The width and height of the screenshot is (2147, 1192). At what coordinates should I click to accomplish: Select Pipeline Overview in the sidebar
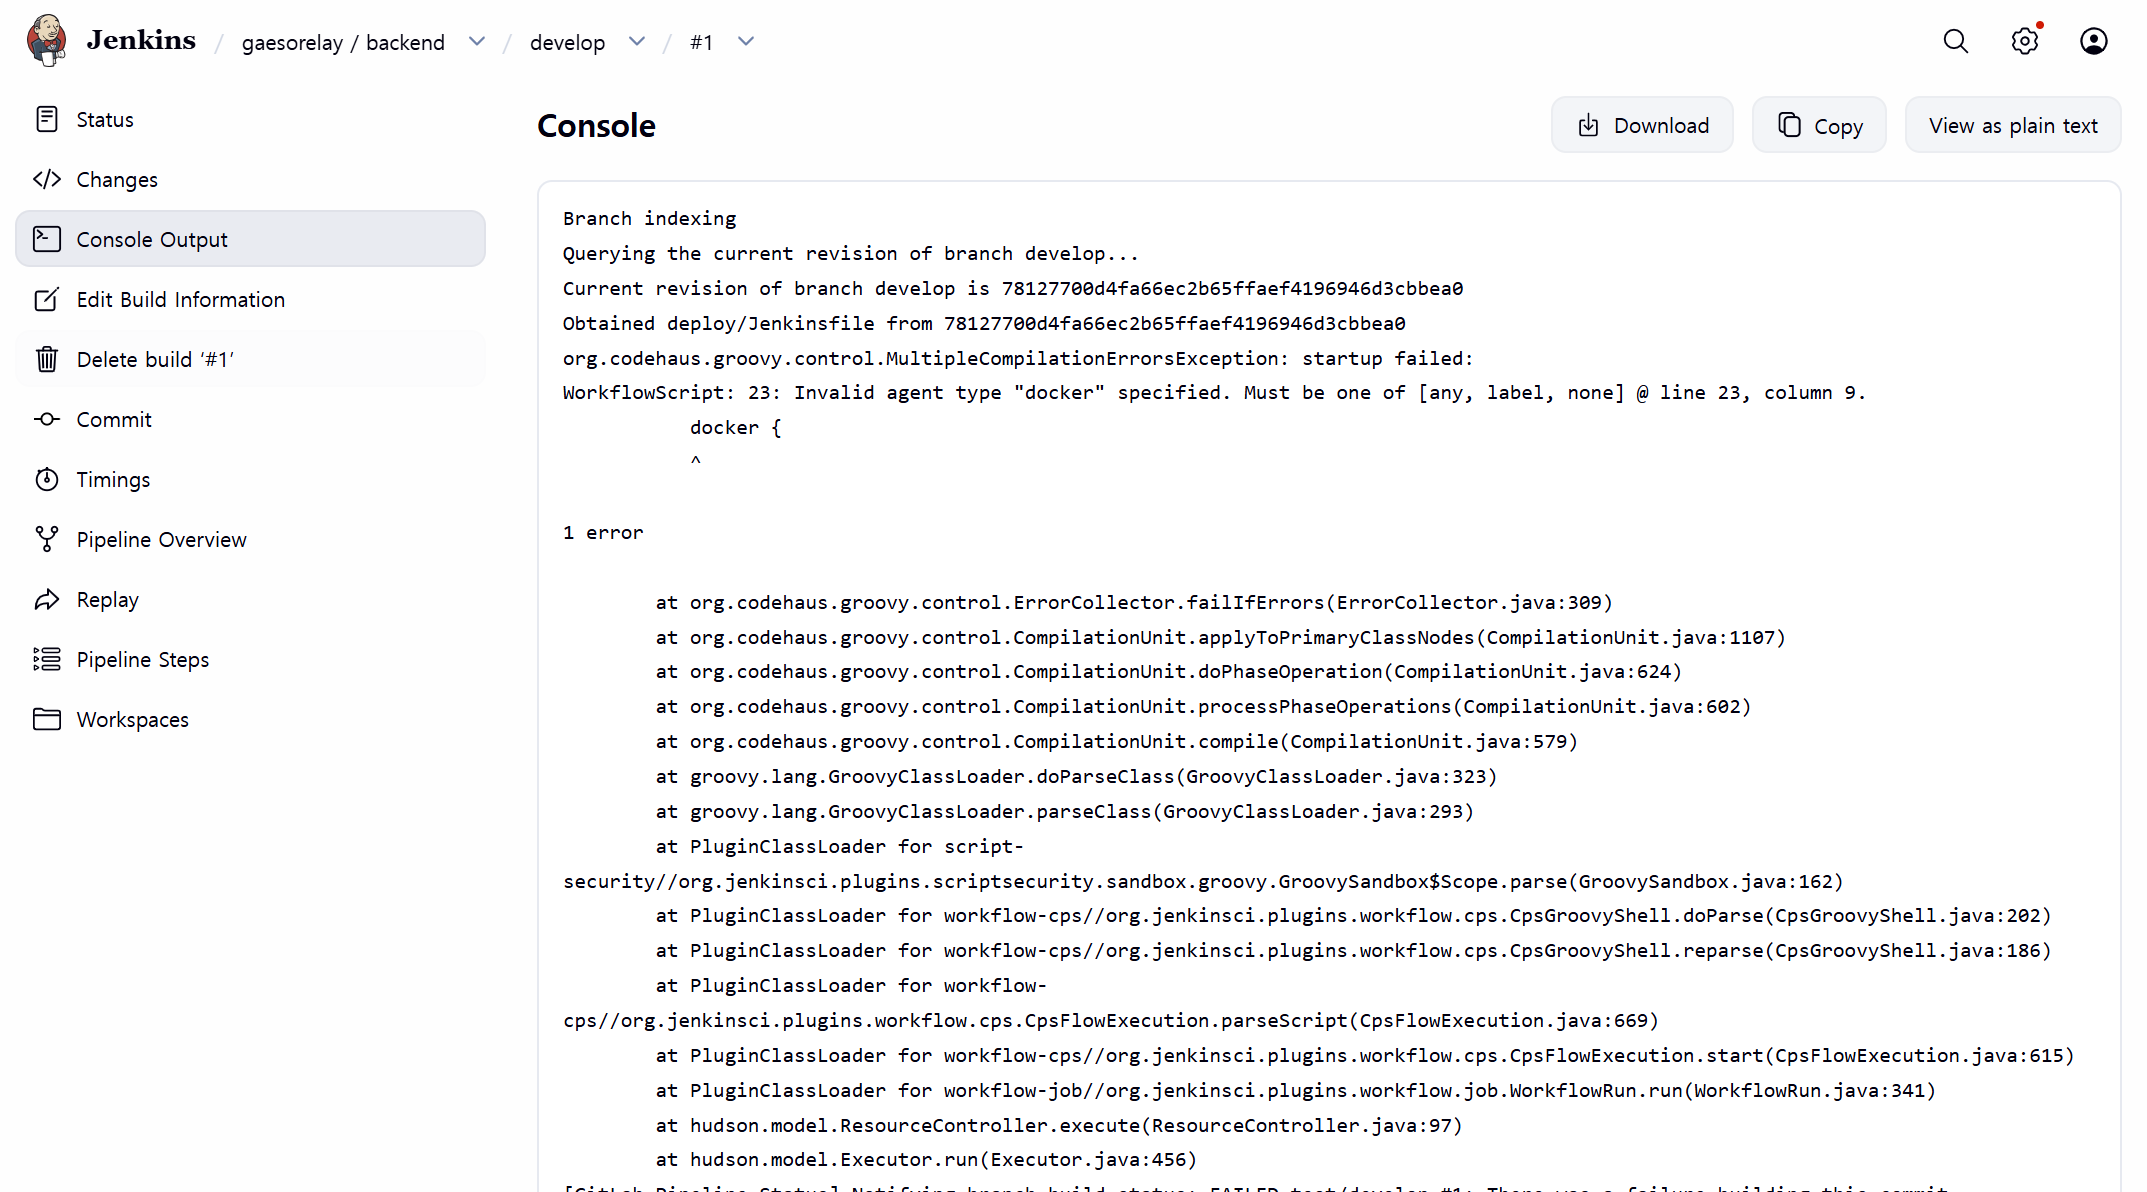pos(161,540)
